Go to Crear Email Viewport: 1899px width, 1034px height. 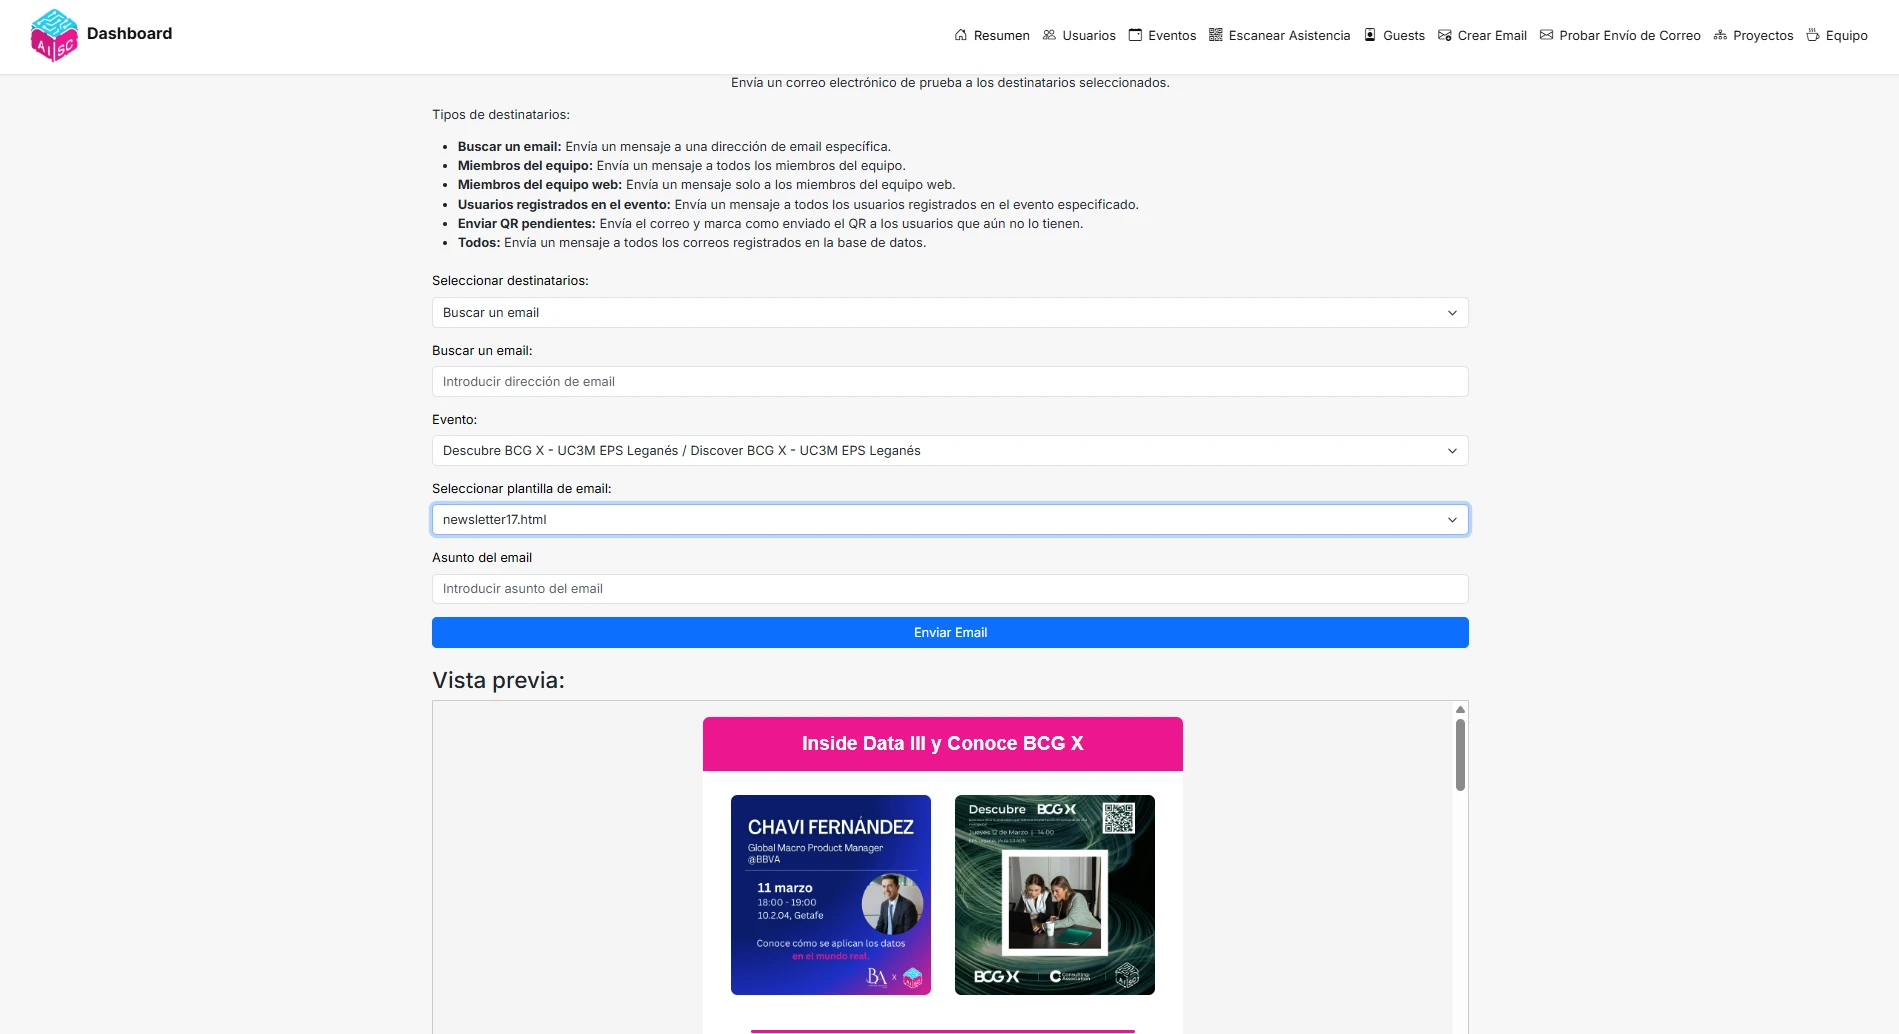1482,35
